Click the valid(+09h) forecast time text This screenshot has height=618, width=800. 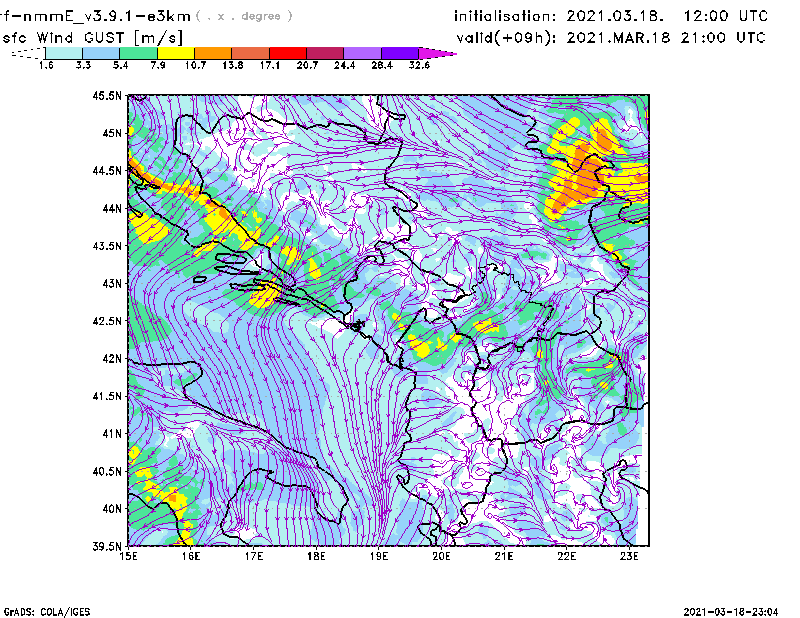click(610, 37)
